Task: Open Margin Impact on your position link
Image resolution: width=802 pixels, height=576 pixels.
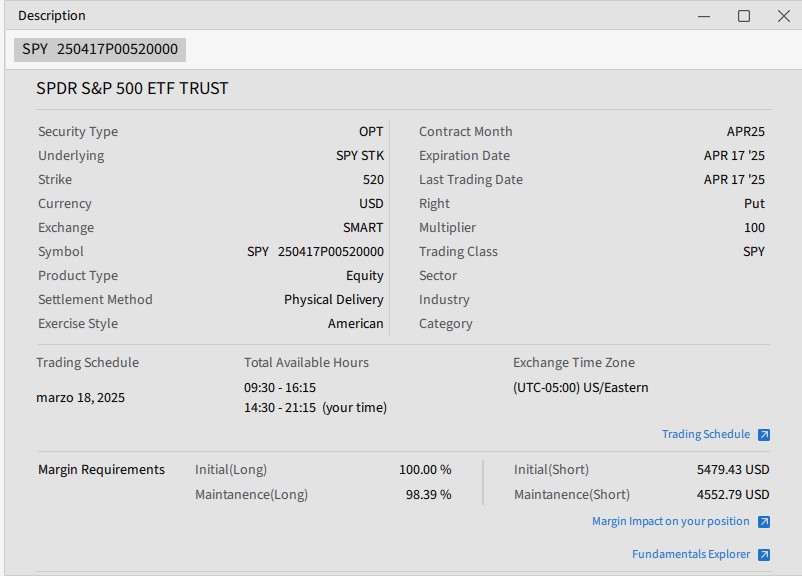Action: tap(670, 522)
